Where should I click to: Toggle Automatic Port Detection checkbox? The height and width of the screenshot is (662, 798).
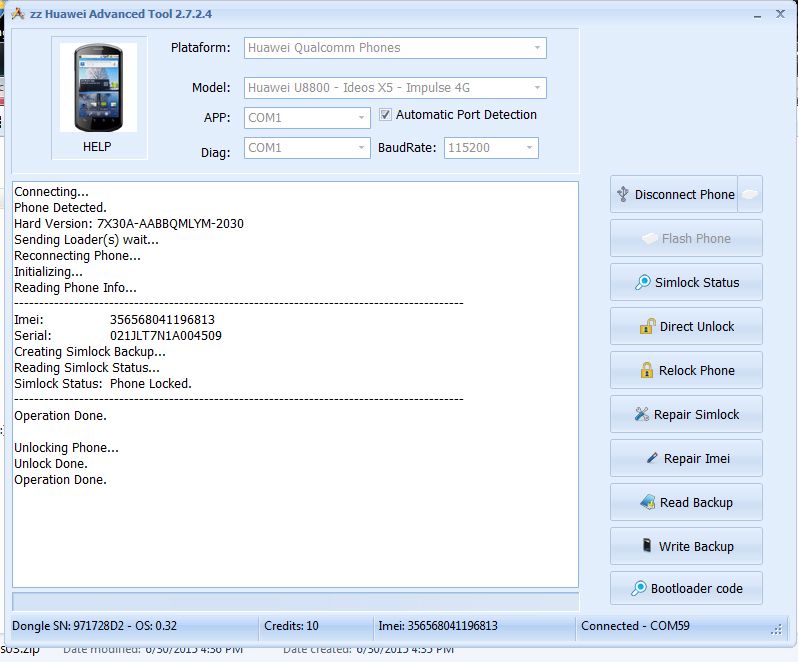click(385, 114)
